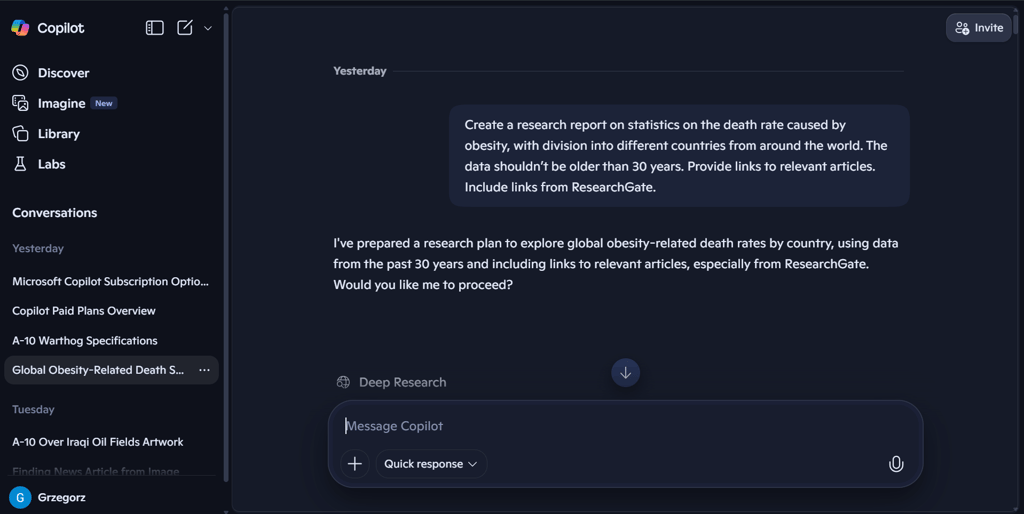Screen dimensions: 1024x514
Task: Click the Invite button
Action: (978, 28)
